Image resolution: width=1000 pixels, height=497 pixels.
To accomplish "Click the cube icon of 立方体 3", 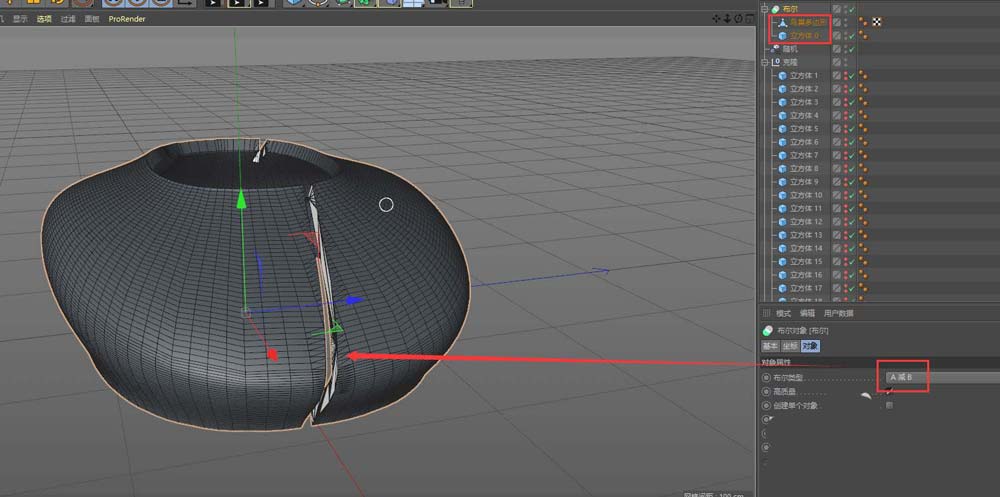I will (783, 102).
